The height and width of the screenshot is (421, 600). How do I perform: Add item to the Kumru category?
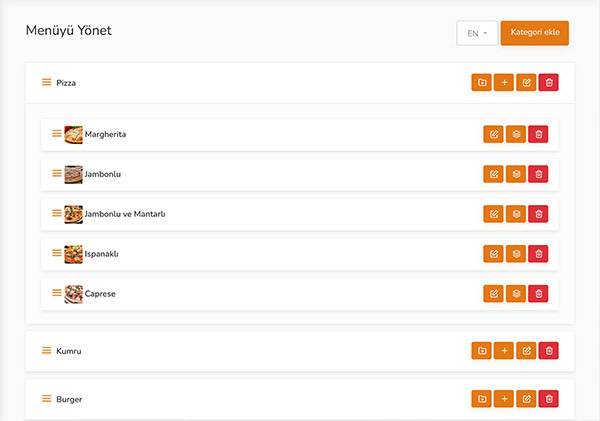504,351
